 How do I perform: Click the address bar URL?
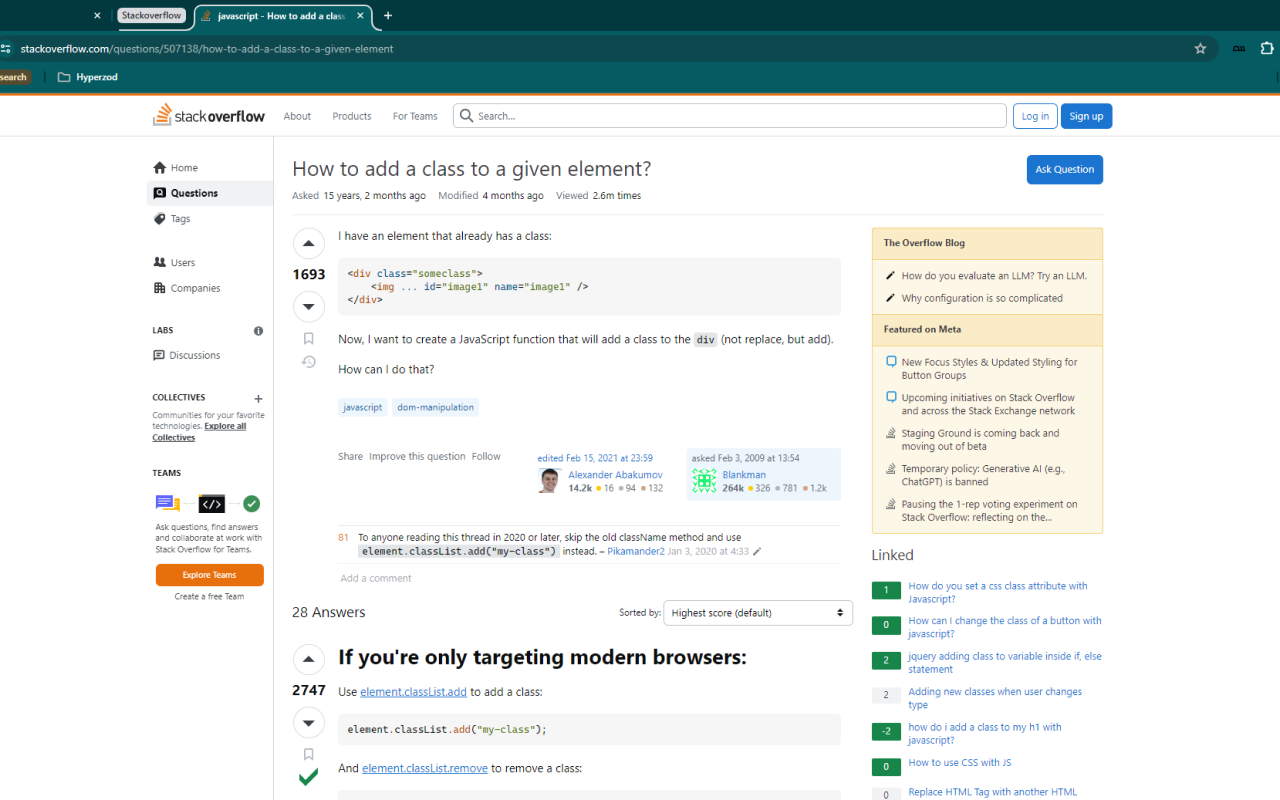coord(207,48)
